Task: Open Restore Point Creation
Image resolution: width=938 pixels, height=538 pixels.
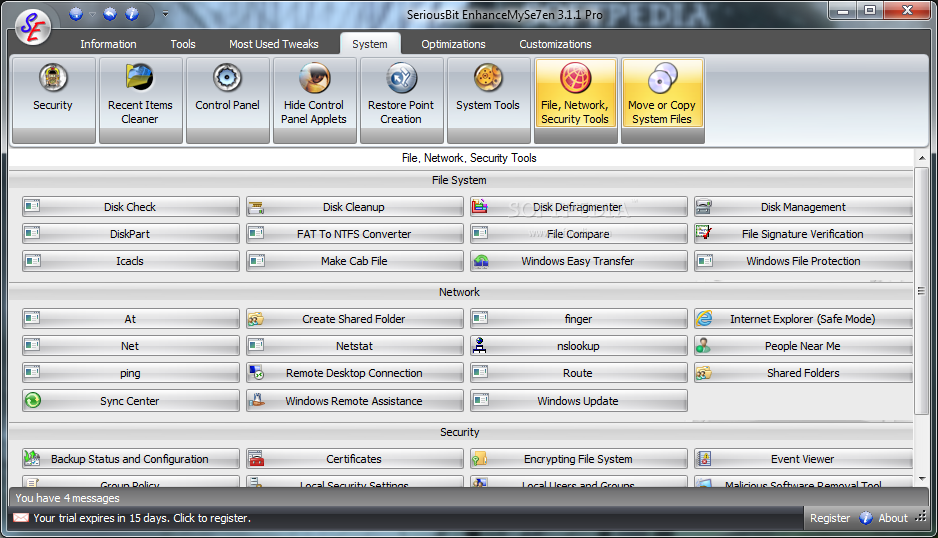Action: [401, 100]
